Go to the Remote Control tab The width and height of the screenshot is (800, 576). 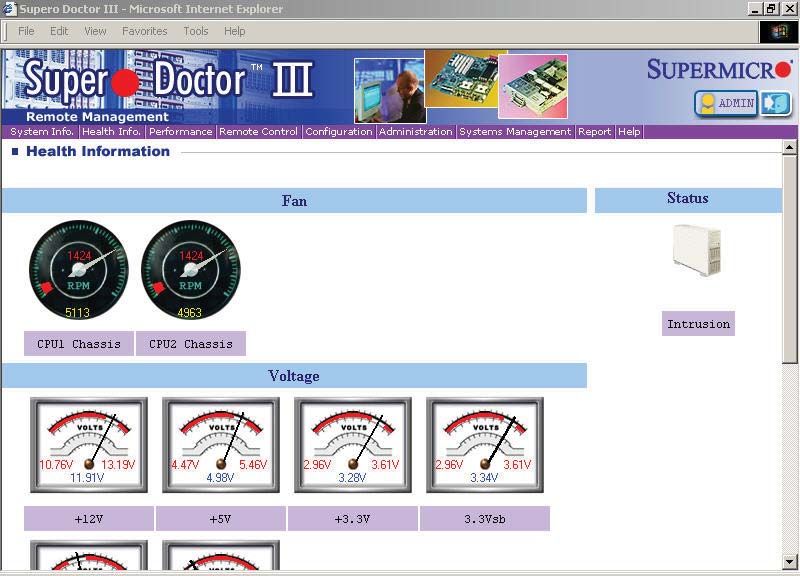tap(258, 132)
